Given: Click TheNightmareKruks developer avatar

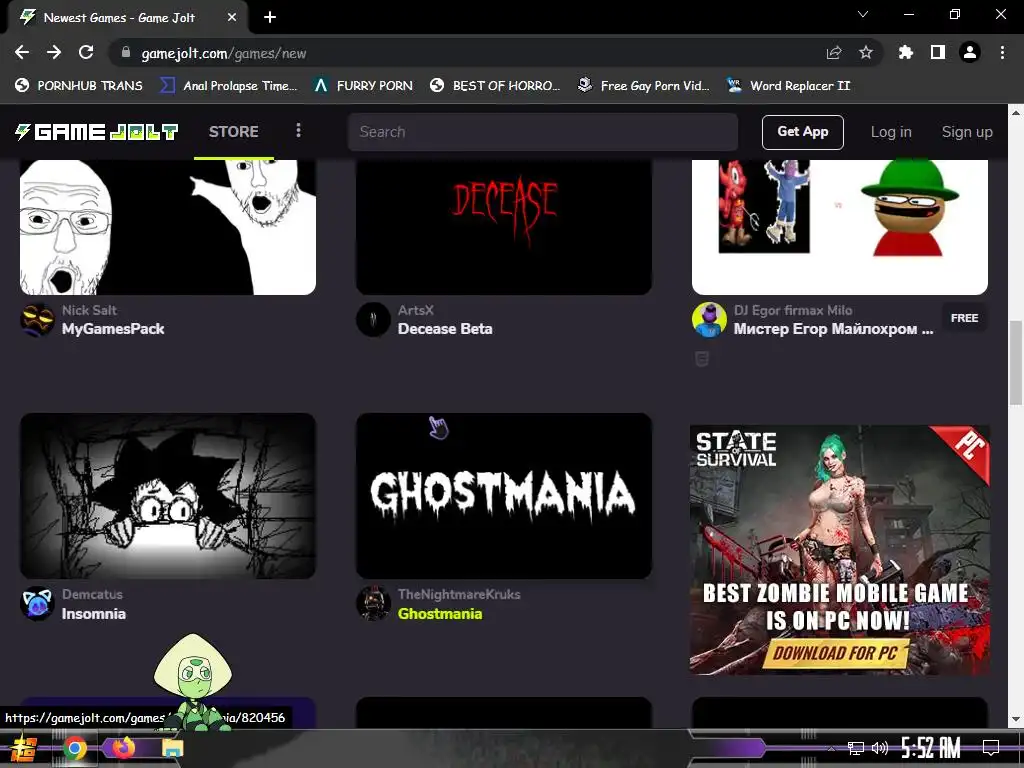Looking at the screenshot, I should [373, 603].
